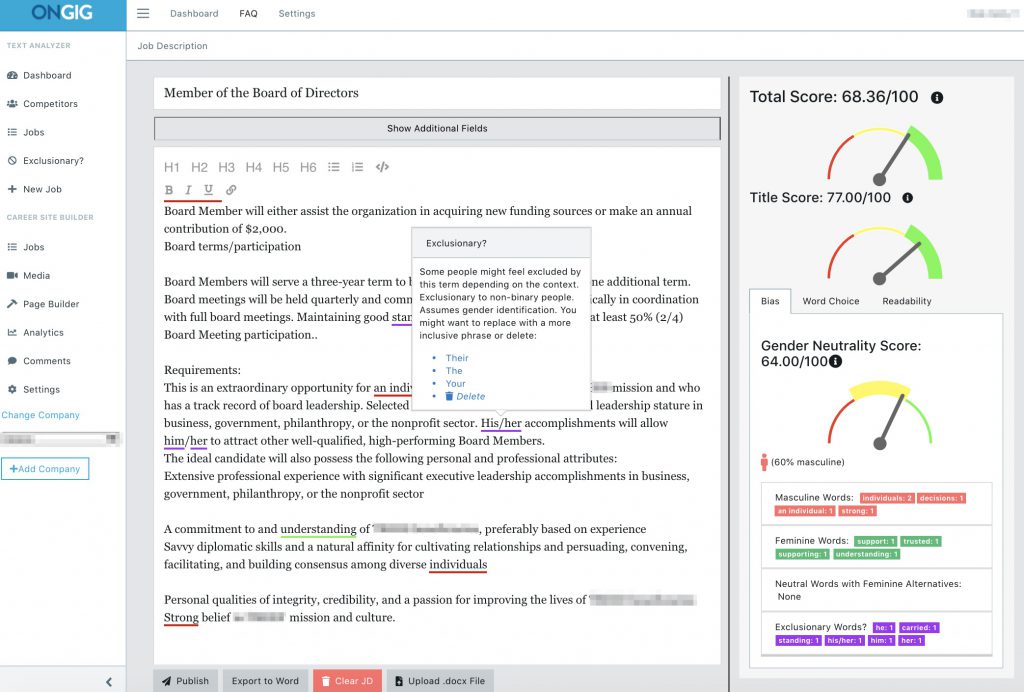Toggle italic formatting

(x=188, y=190)
